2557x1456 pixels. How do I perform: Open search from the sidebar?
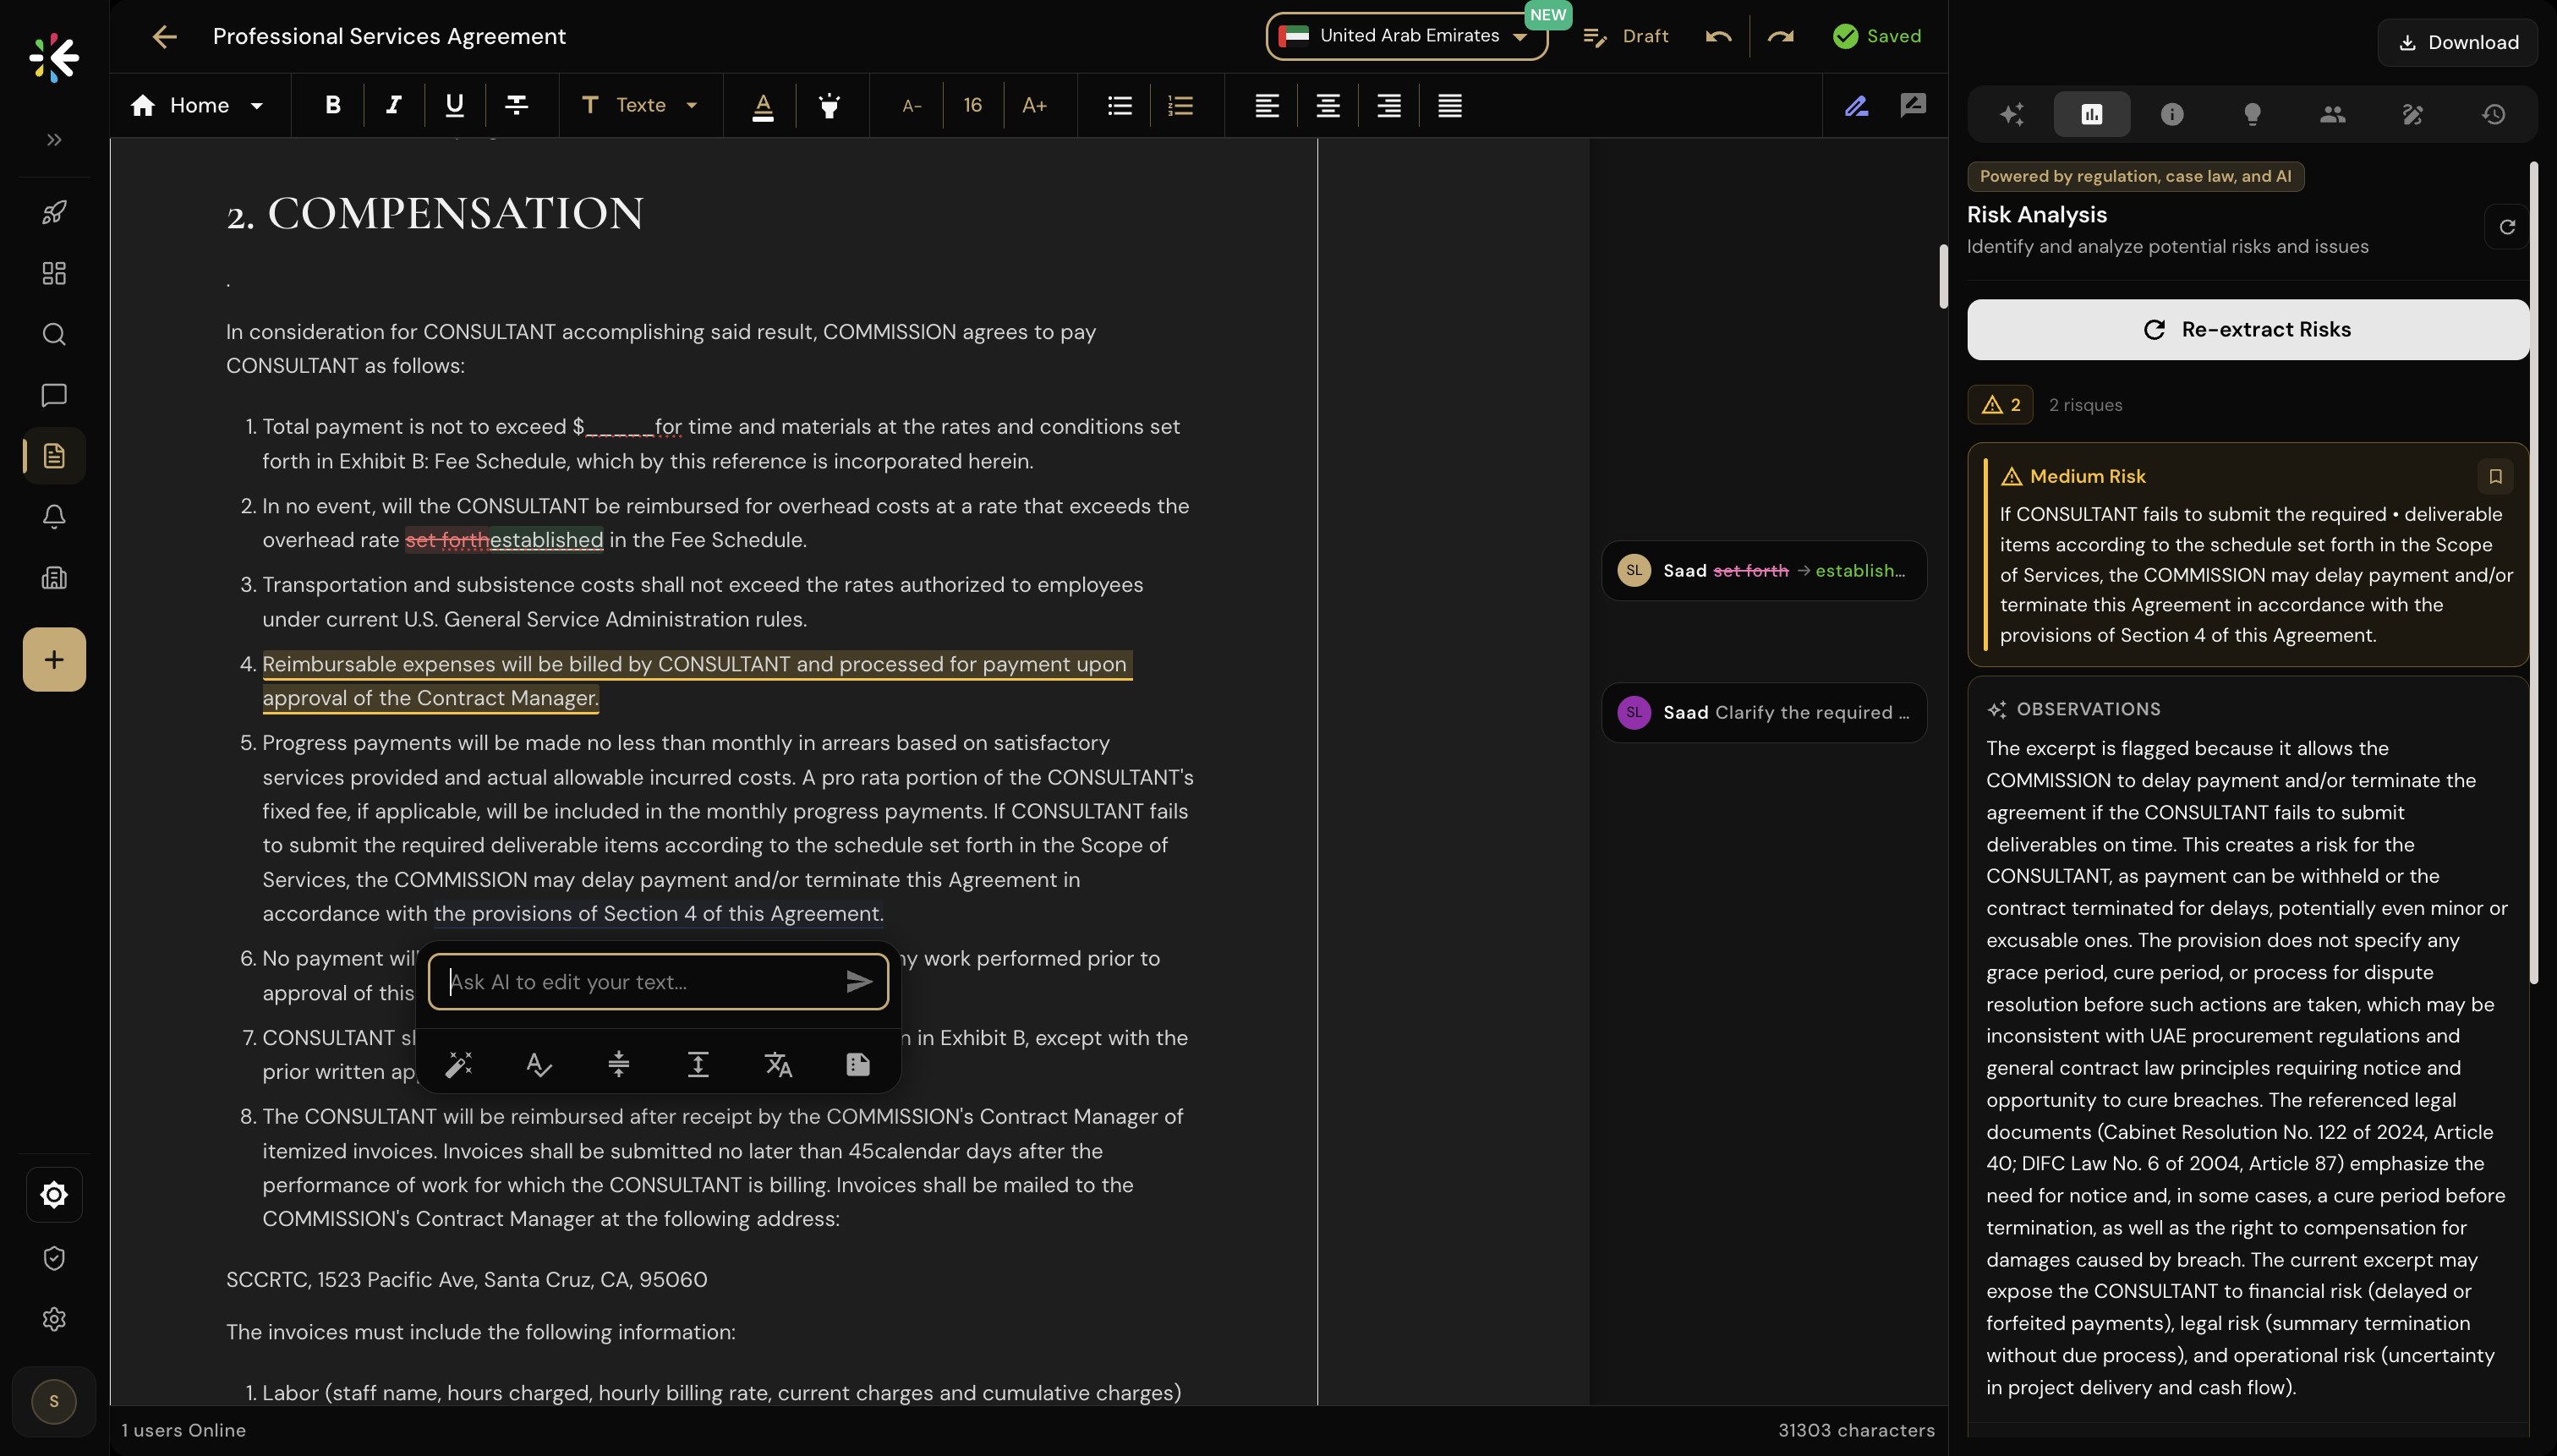point(54,334)
